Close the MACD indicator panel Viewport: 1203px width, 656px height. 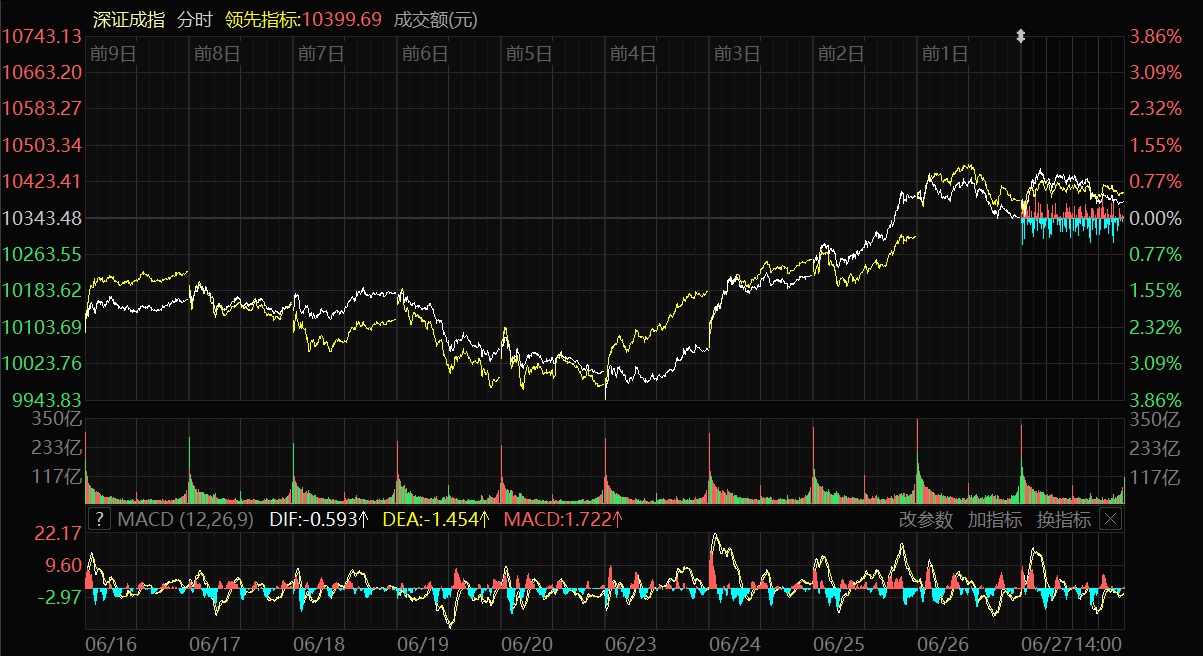click(x=1110, y=519)
